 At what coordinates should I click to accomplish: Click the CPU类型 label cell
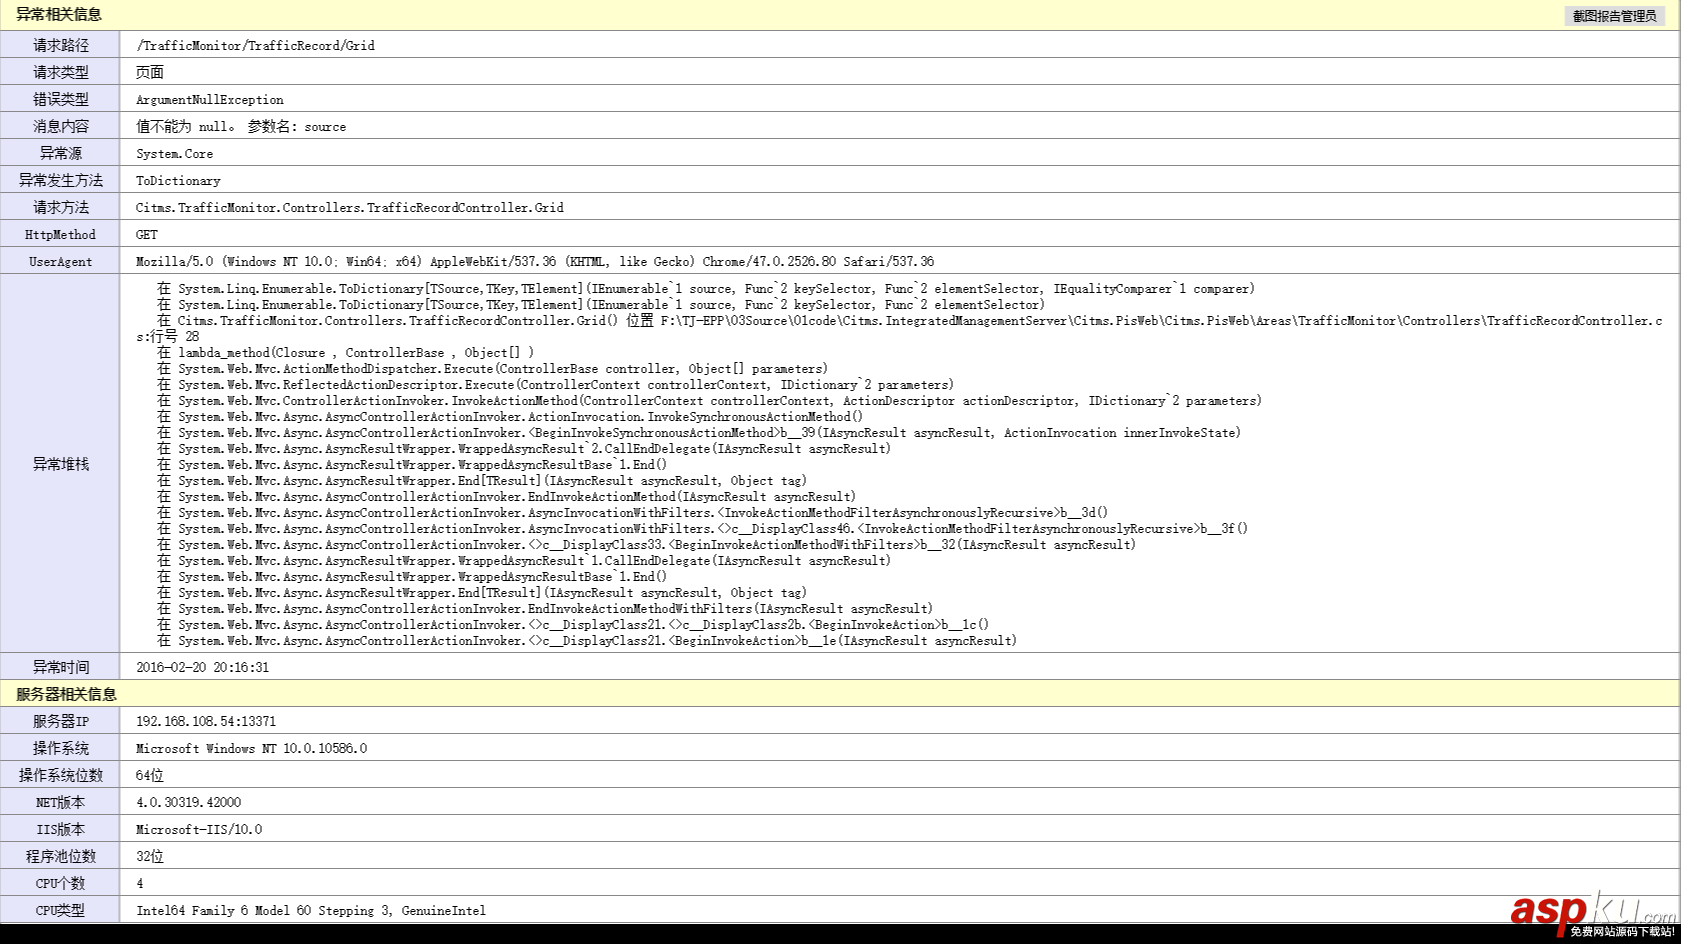click(60, 910)
